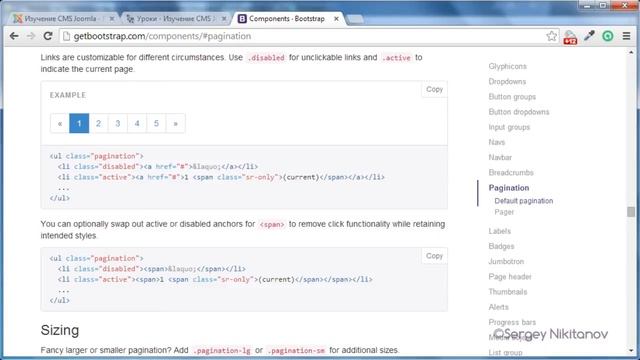Viewport: 640px width, 360px height.
Task: Click the .pagination-sm code text
Action: 296,351
